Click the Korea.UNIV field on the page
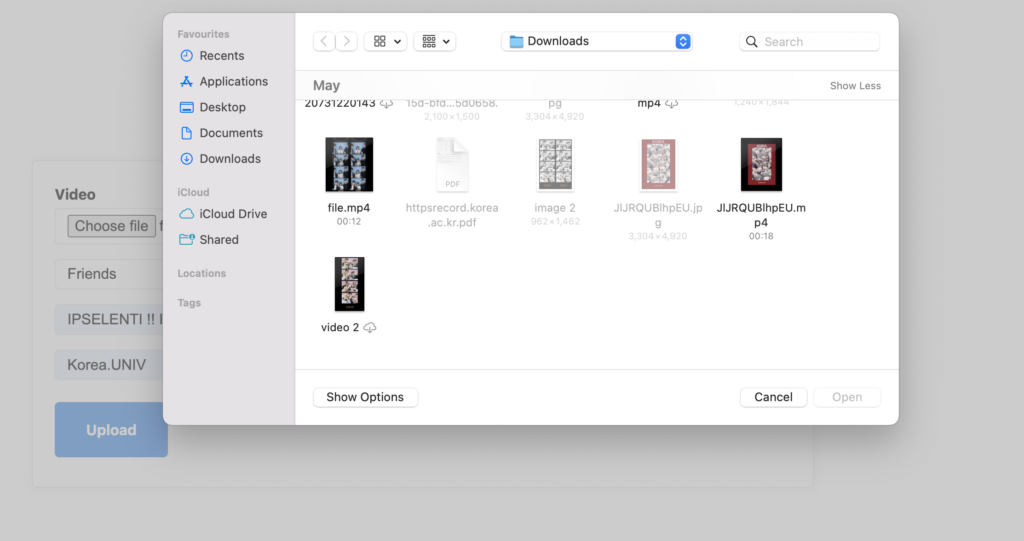 (109, 365)
